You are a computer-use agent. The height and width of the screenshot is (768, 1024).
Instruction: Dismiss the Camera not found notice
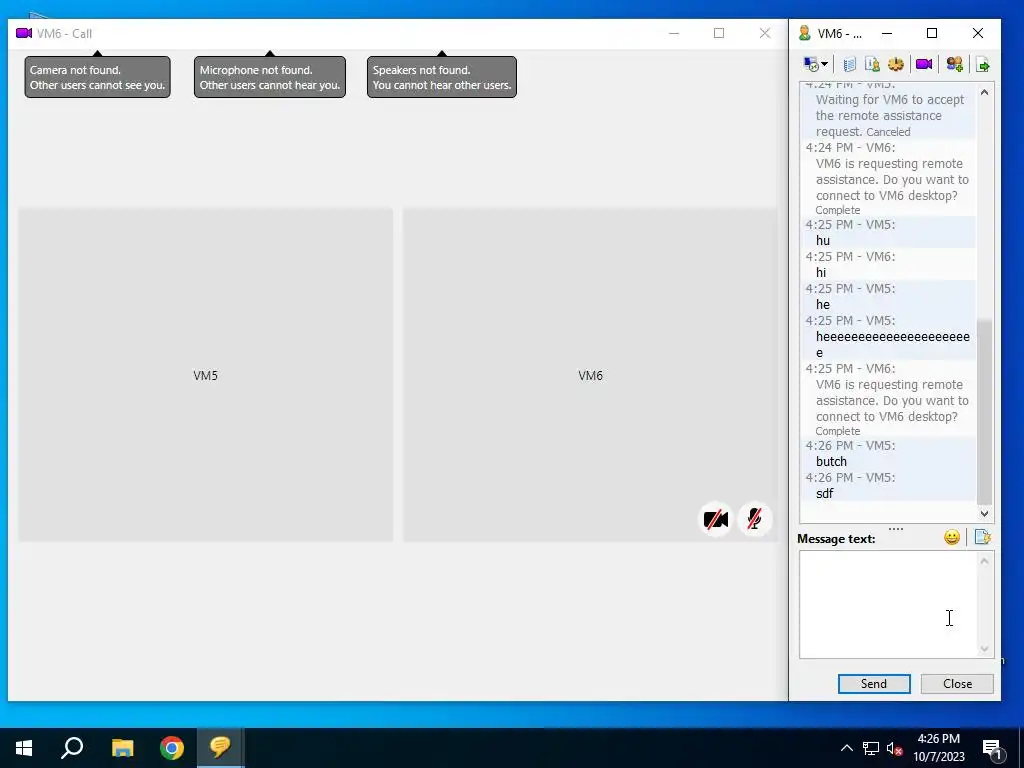click(97, 77)
